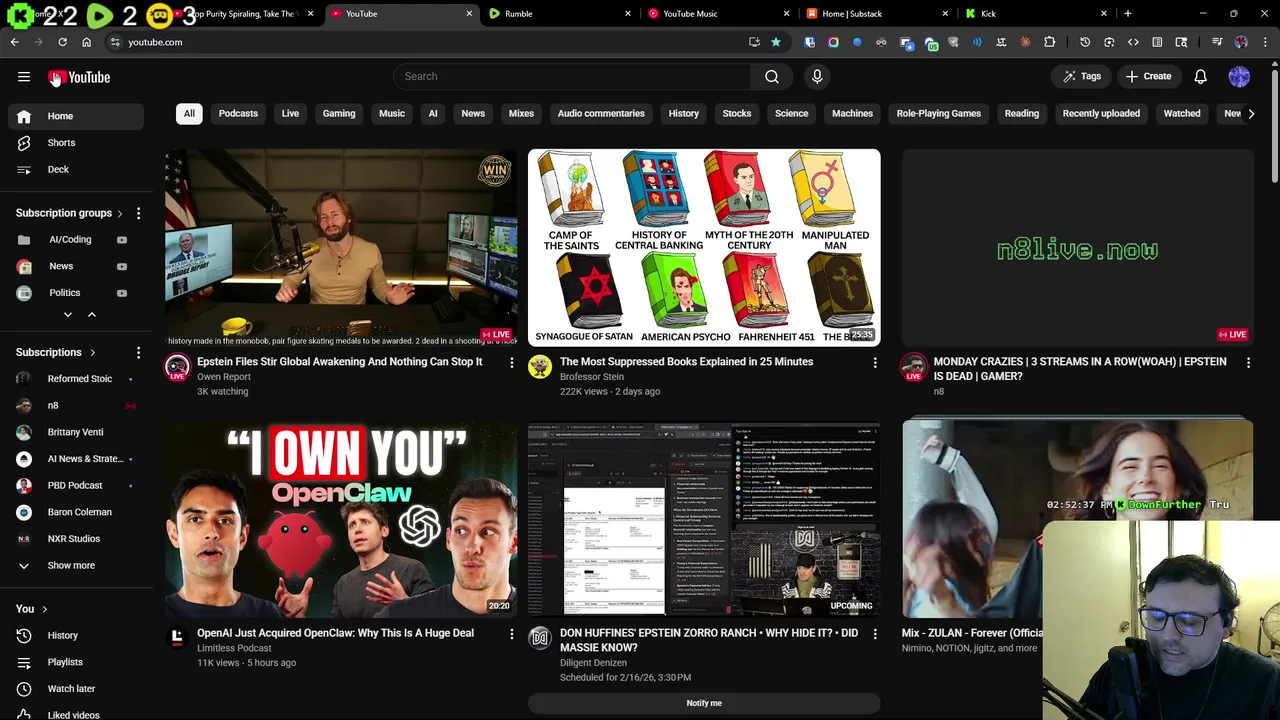Select the Music filter chip
1280x720 pixels.
pyautogui.click(x=392, y=113)
